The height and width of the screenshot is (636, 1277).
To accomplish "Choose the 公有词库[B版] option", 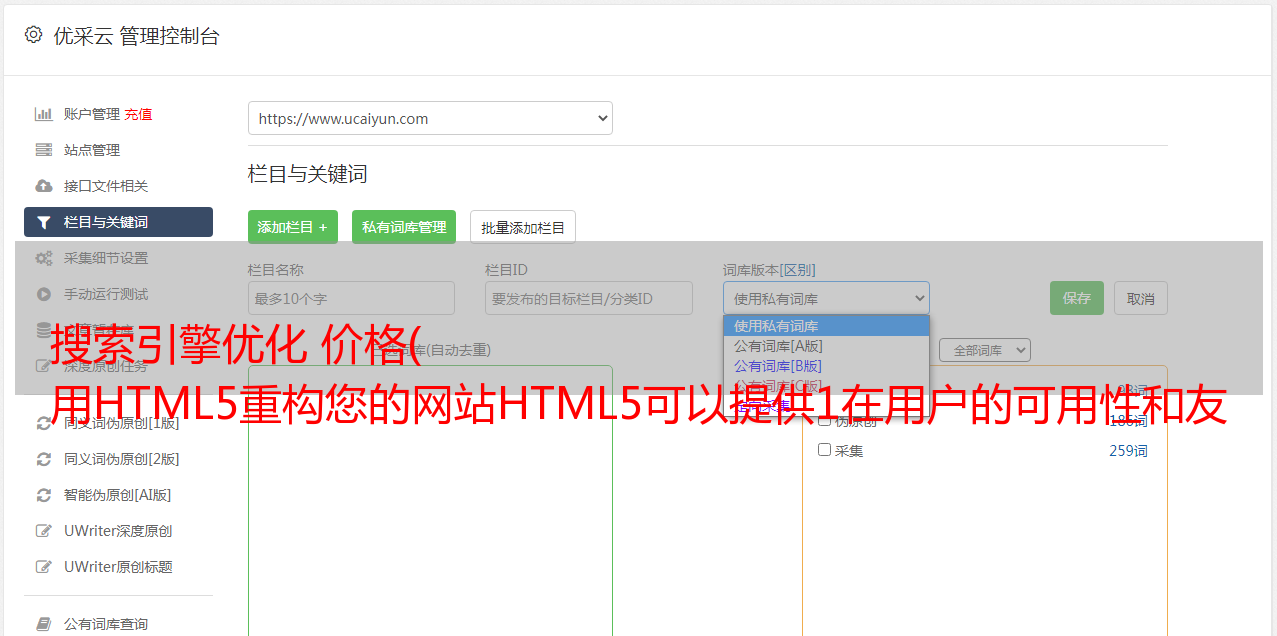I will pyautogui.click(x=826, y=366).
